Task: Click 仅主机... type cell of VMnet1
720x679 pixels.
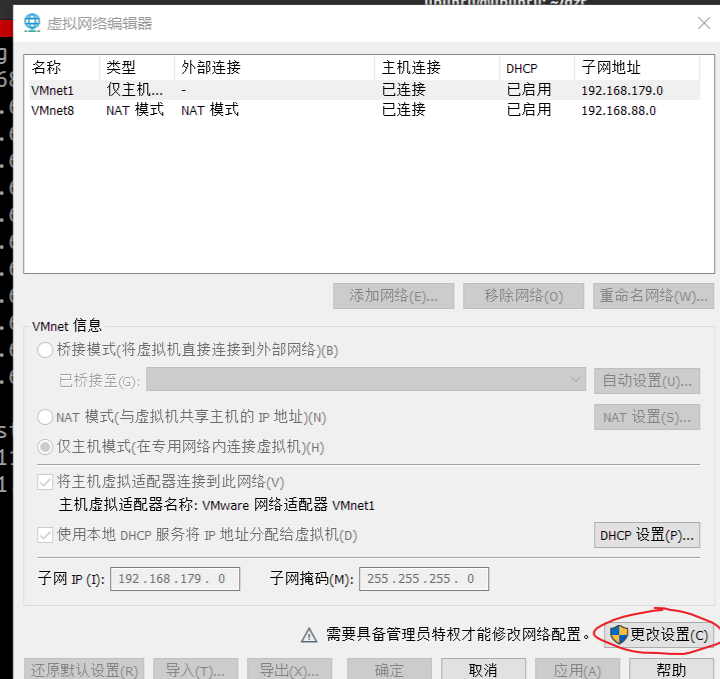Action: pyautogui.click(x=135, y=90)
